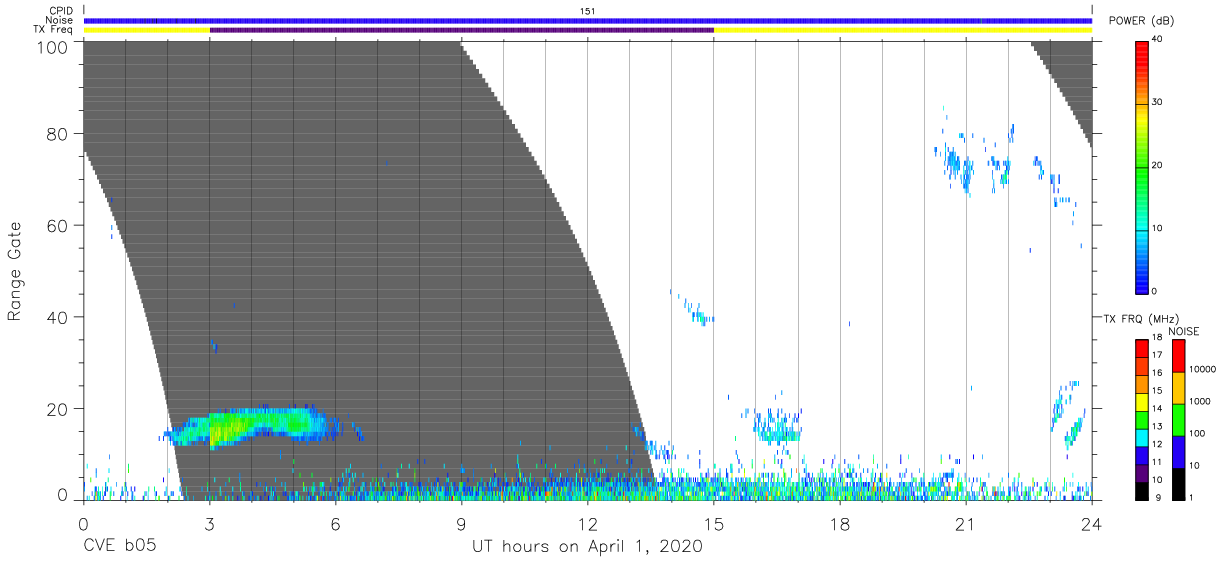This screenshot has width=1228, height=567.
Task: Click the y-axis tick label '100'
Action: coord(53,47)
